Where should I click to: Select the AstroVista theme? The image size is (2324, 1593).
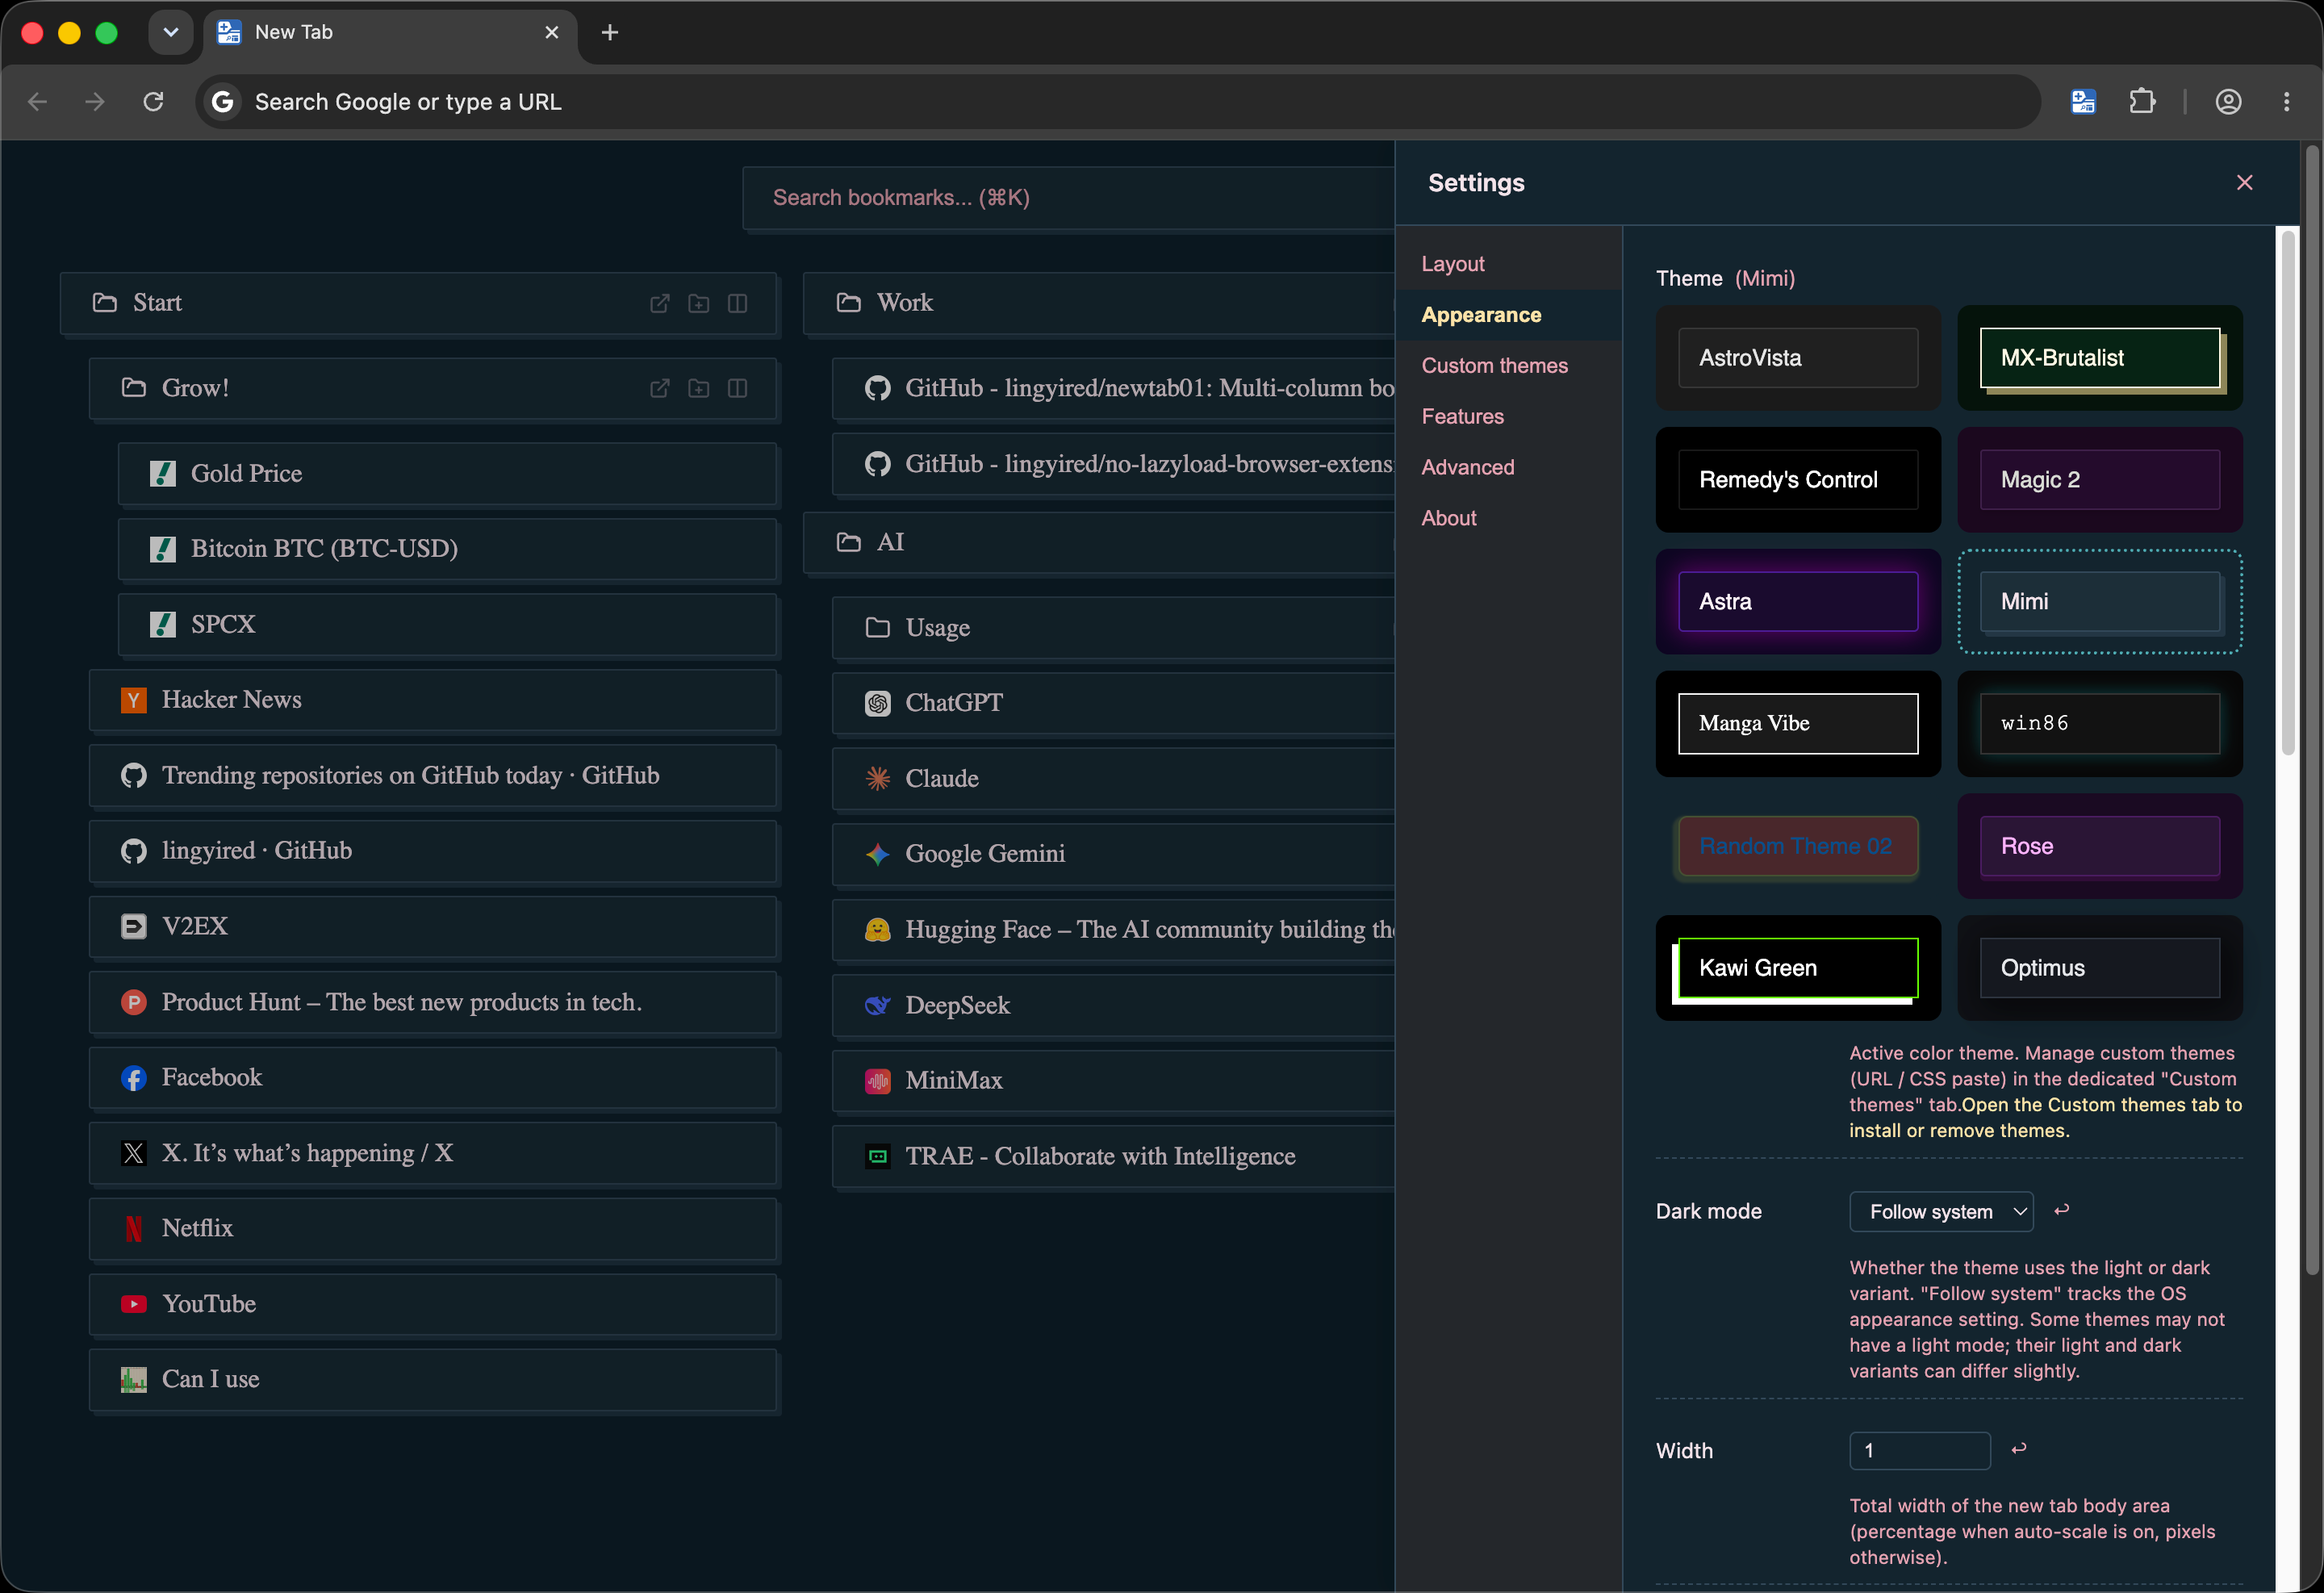(x=1797, y=358)
